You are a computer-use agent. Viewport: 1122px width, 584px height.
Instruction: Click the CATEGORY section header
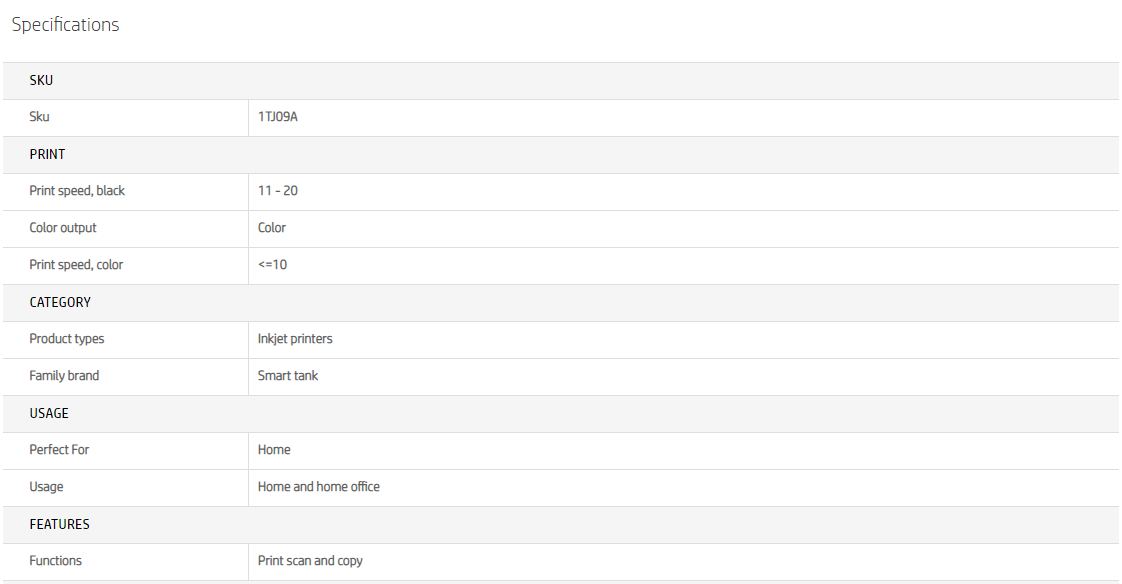pyautogui.click(x=60, y=302)
